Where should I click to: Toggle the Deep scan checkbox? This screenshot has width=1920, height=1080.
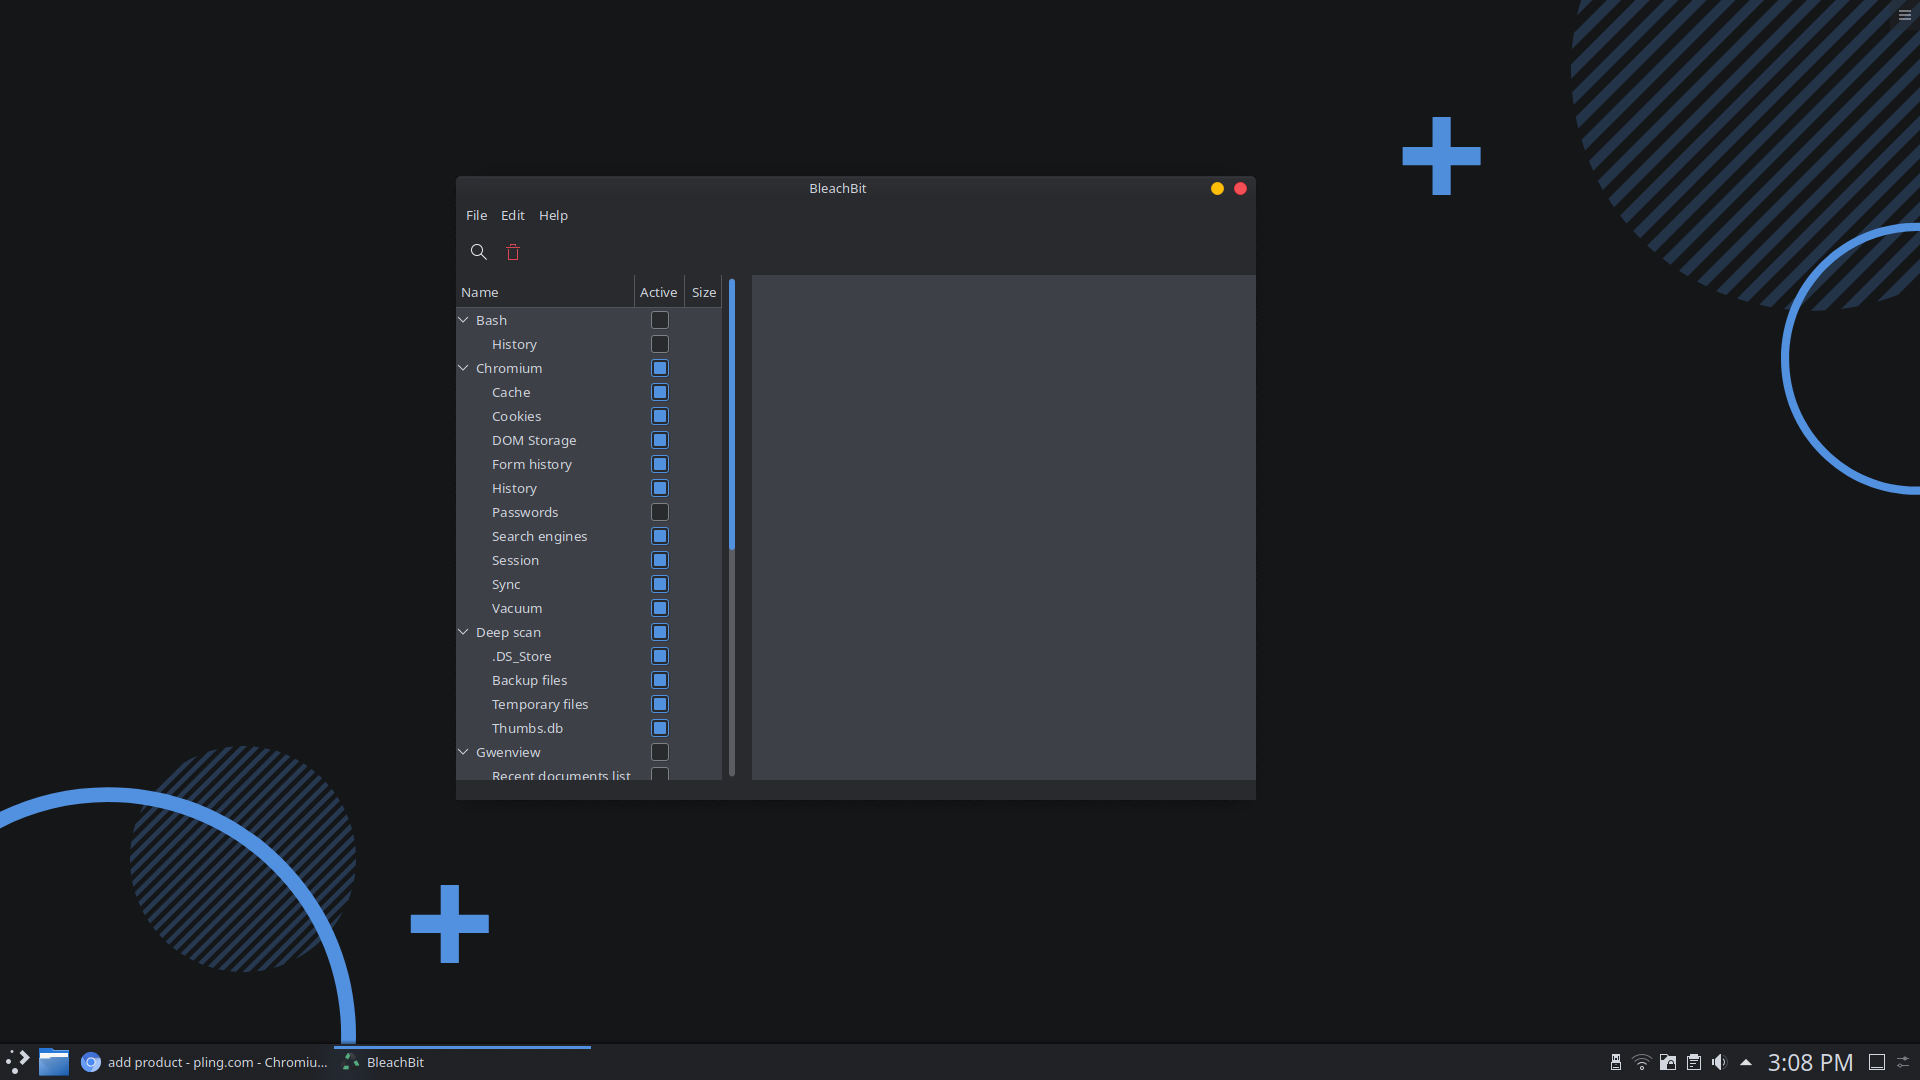tap(660, 632)
